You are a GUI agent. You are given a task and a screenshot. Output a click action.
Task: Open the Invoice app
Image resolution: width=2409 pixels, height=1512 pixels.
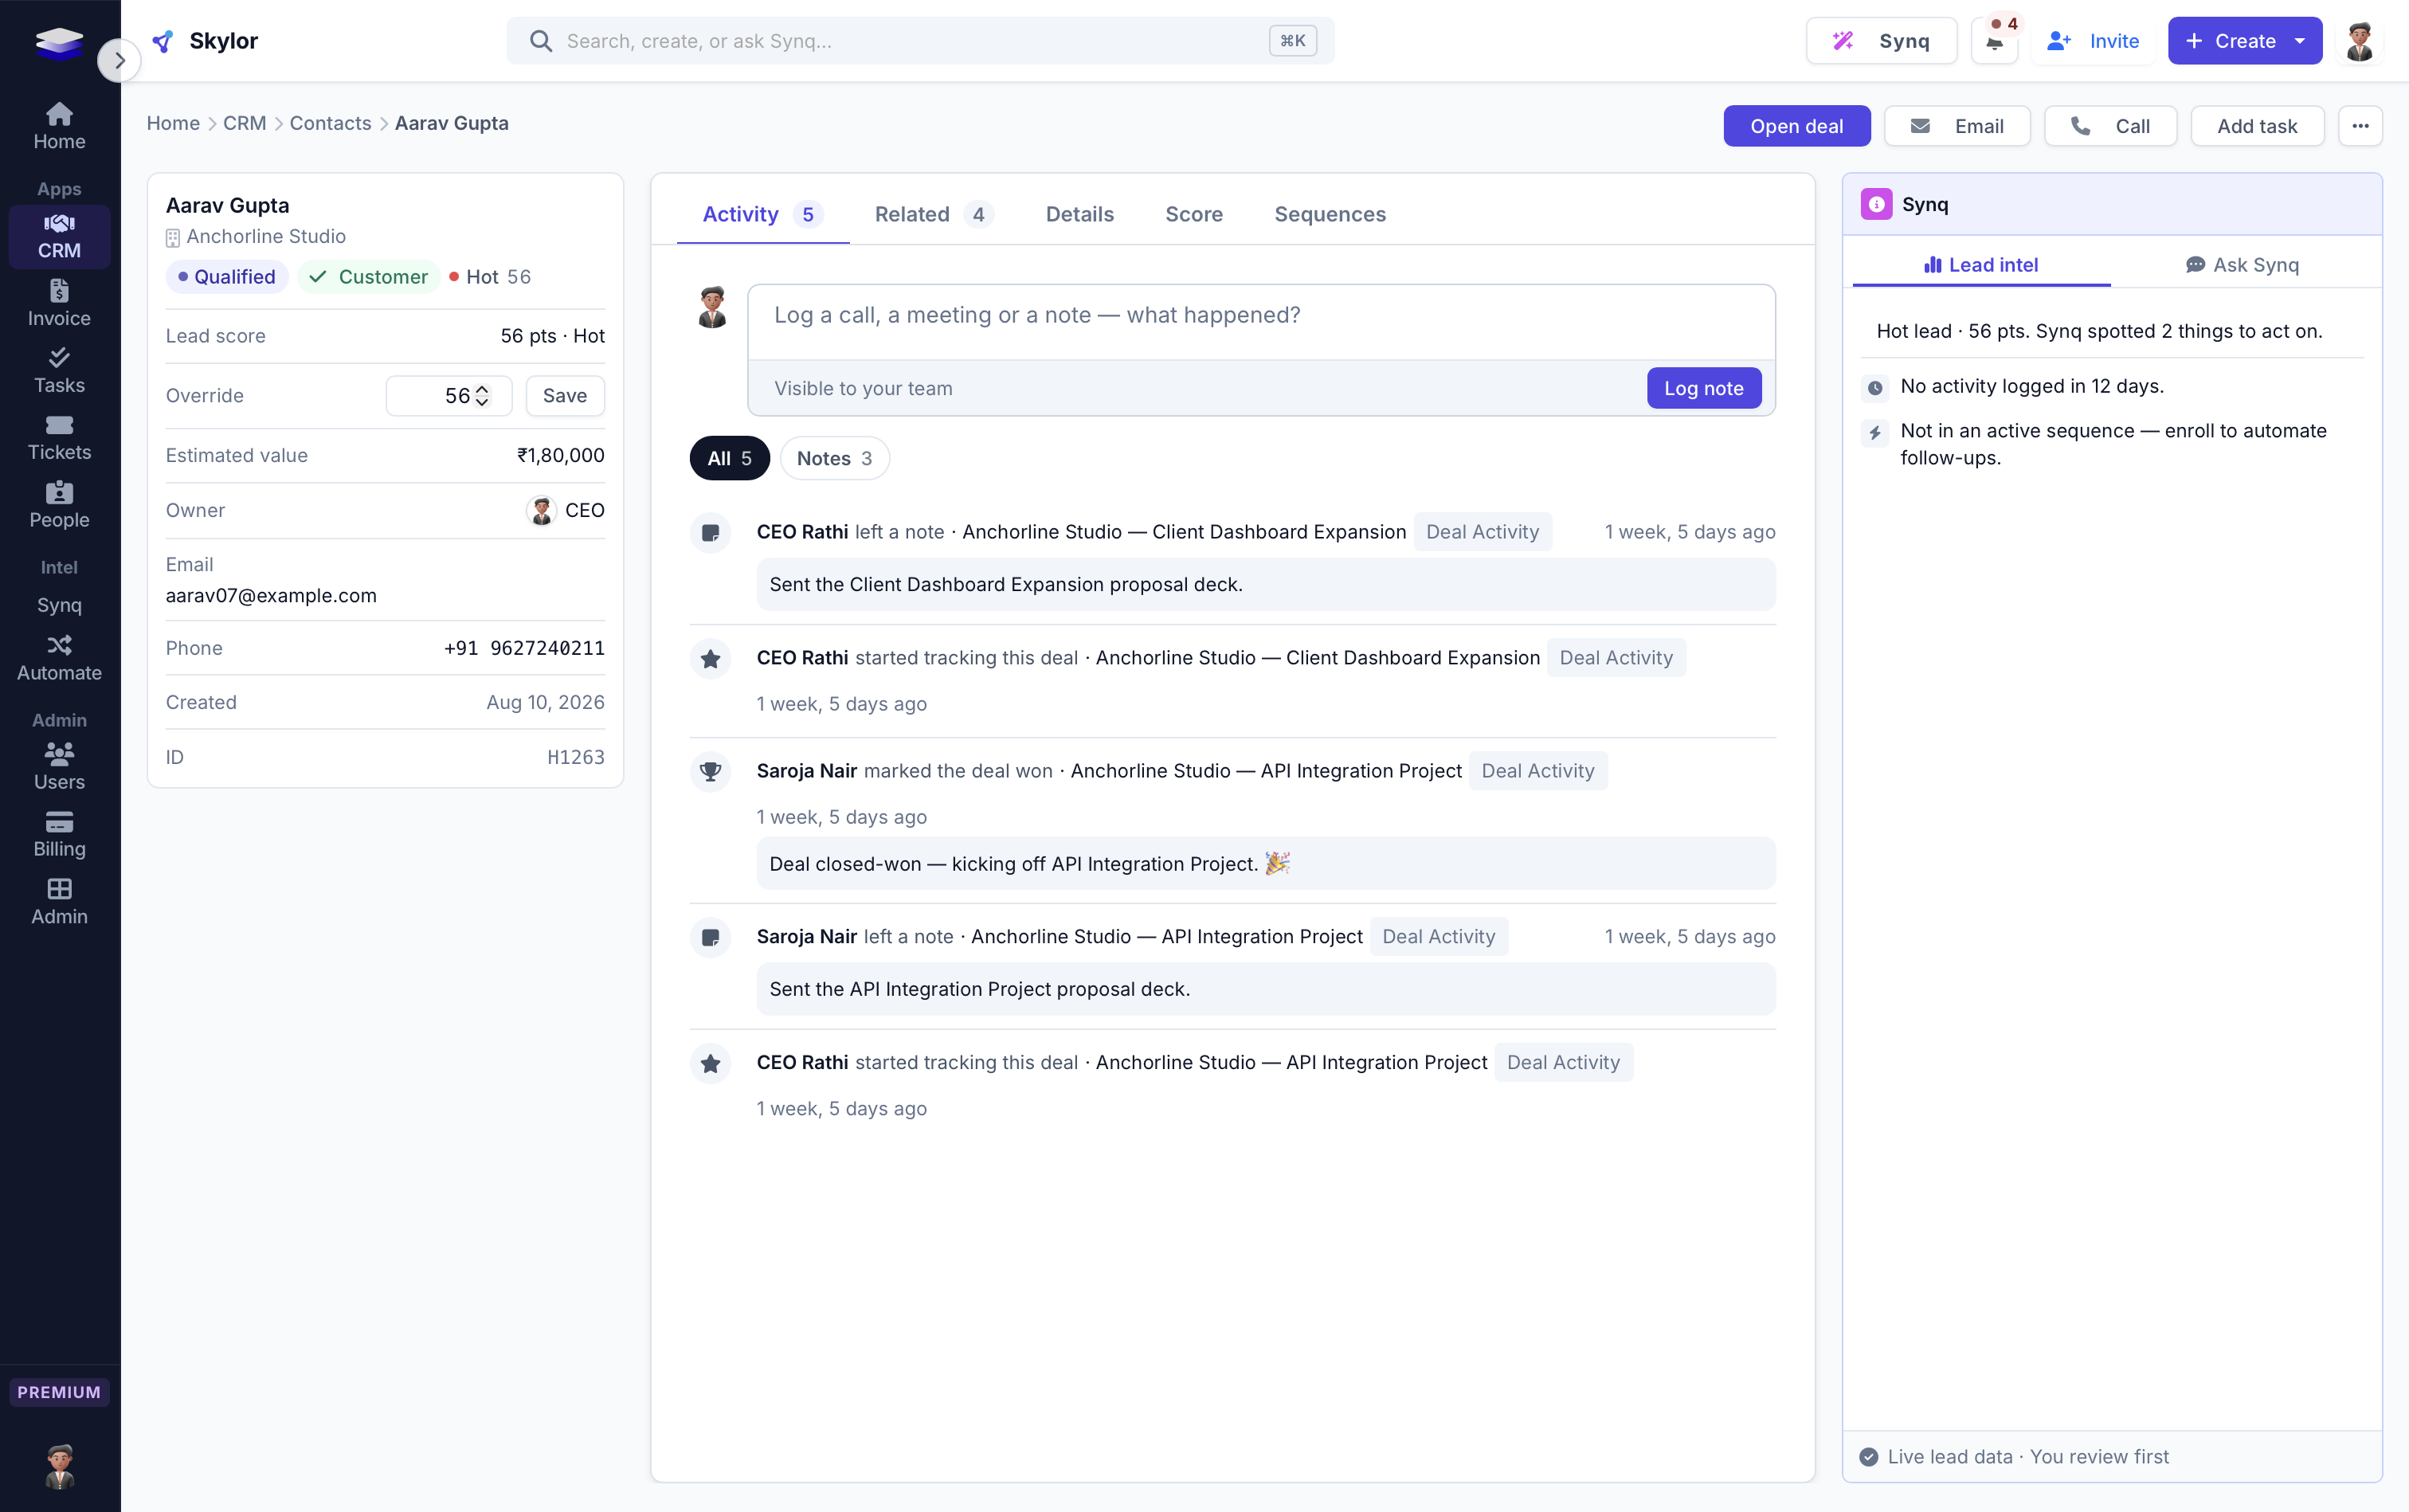(x=59, y=303)
